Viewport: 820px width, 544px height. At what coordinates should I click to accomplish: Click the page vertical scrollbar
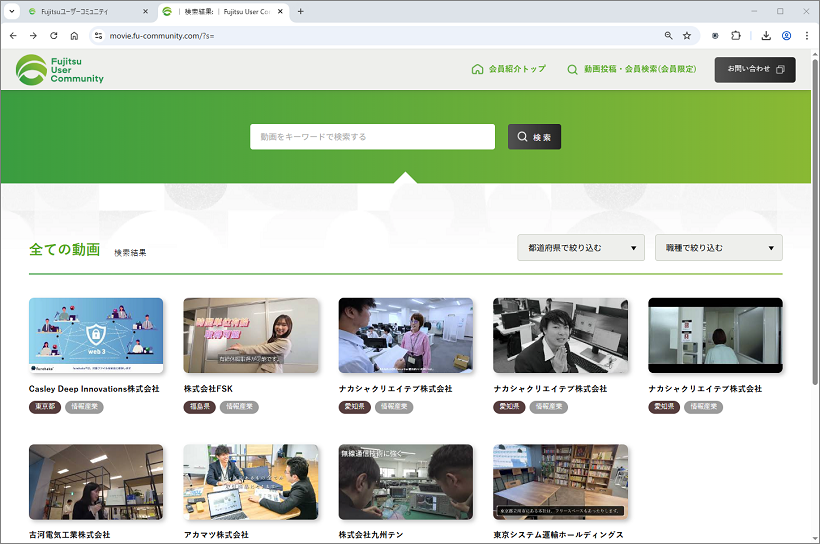[x=815, y=220]
